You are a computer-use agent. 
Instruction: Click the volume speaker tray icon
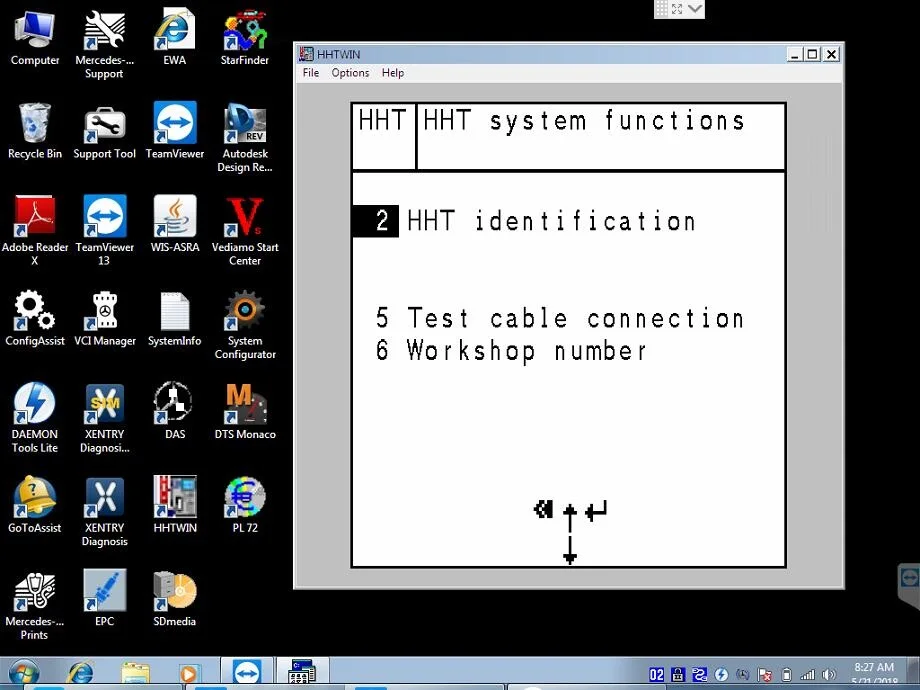click(x=828, y=675)
